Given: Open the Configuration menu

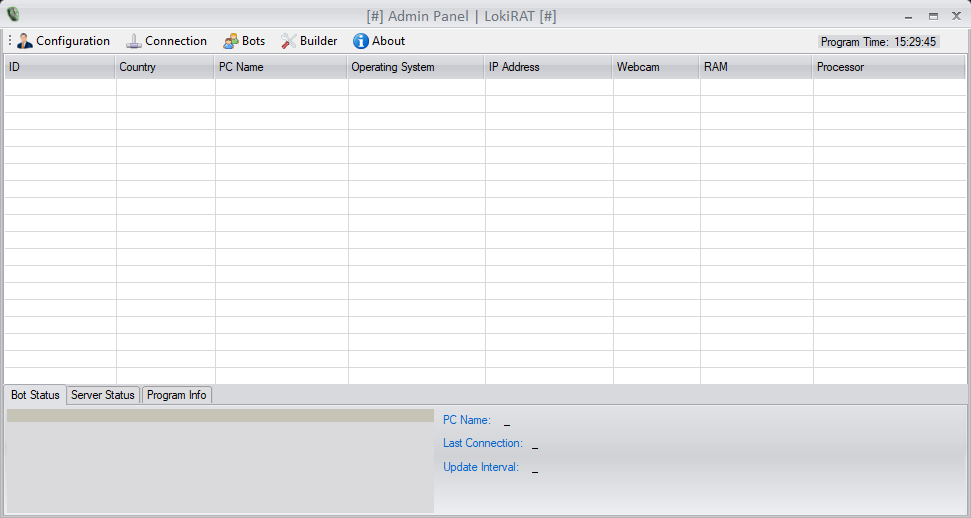Looking at the screenshot, I should pos(63,41).
